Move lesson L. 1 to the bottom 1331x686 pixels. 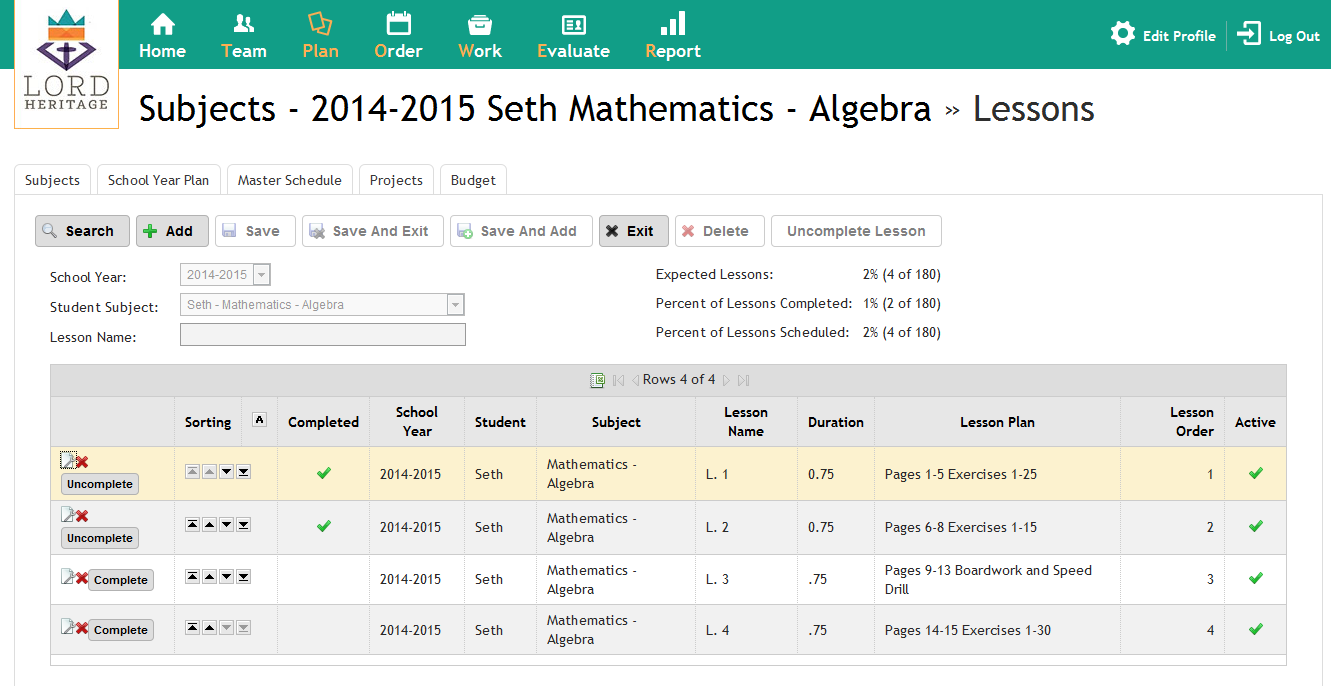[x=243, y=471]
